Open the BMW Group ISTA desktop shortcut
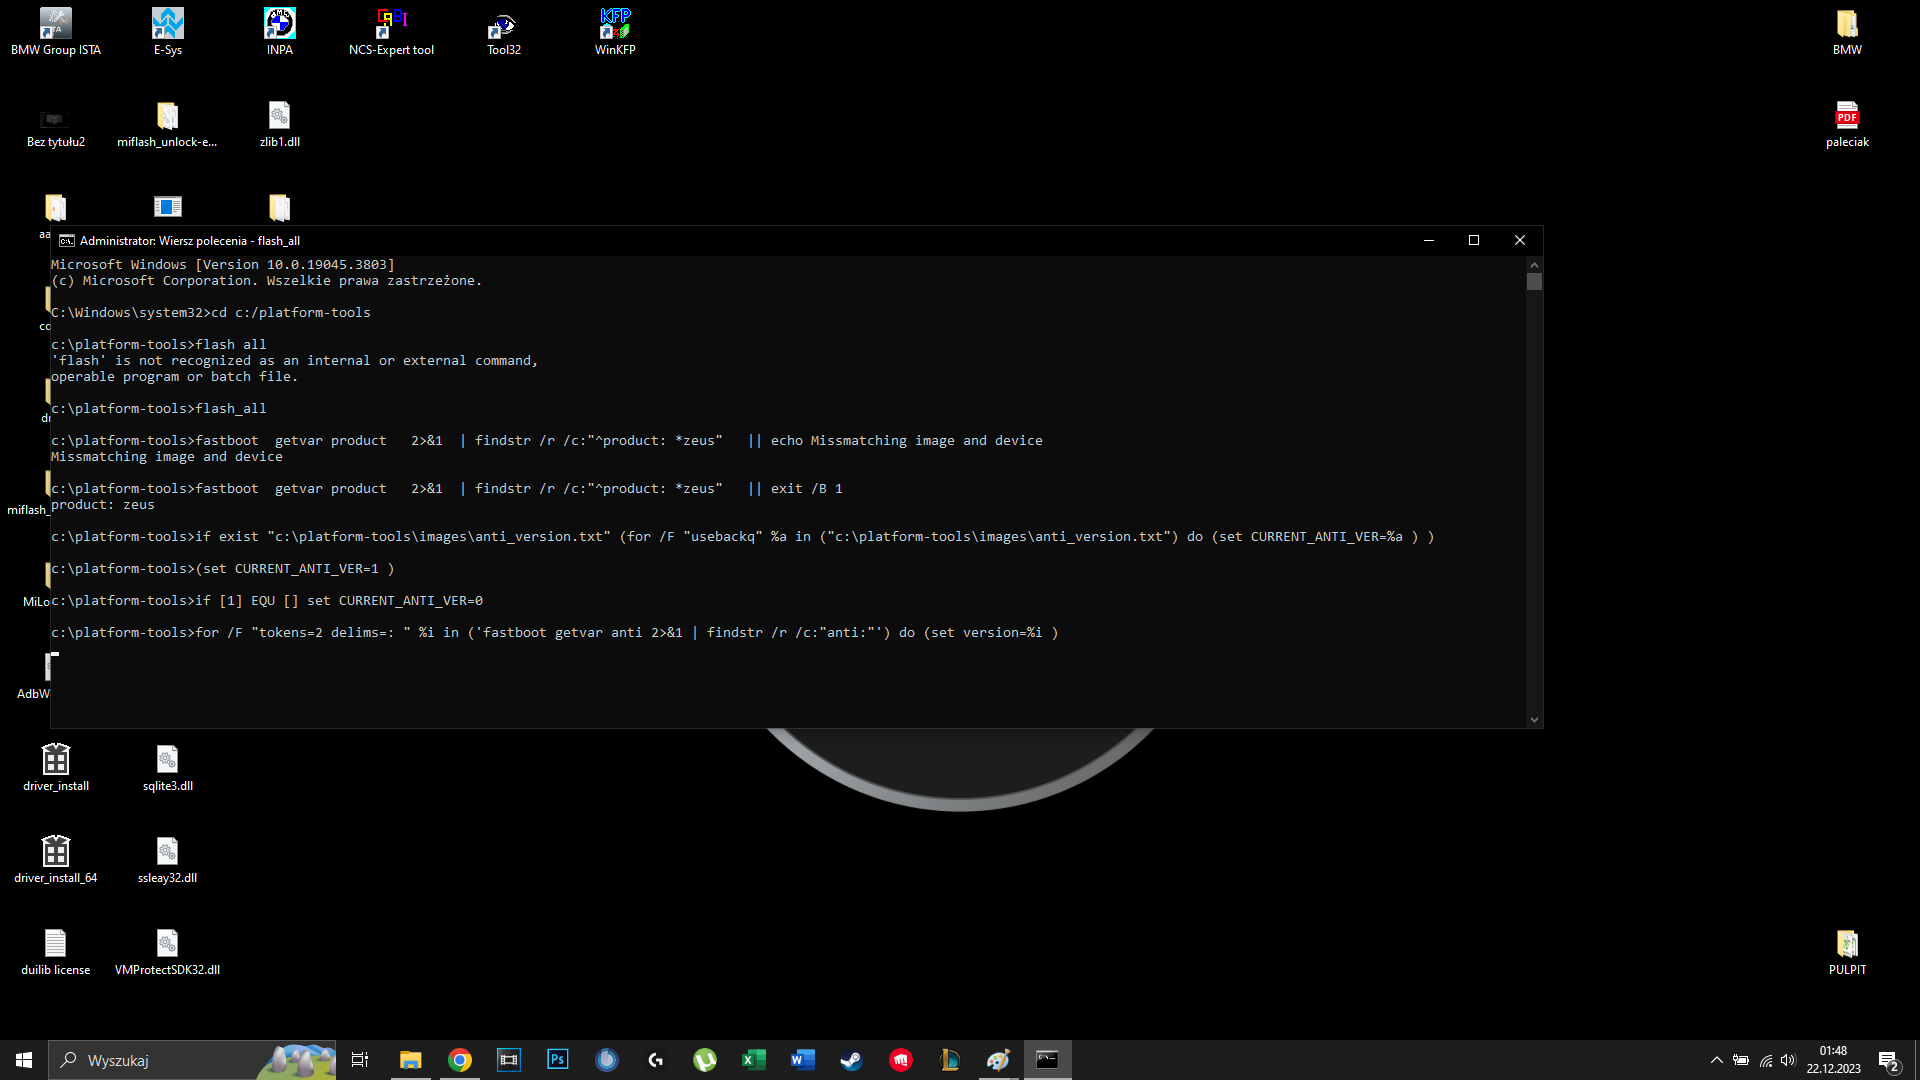The width and height of the screenshot is (1920, 1080). point(56,30)
